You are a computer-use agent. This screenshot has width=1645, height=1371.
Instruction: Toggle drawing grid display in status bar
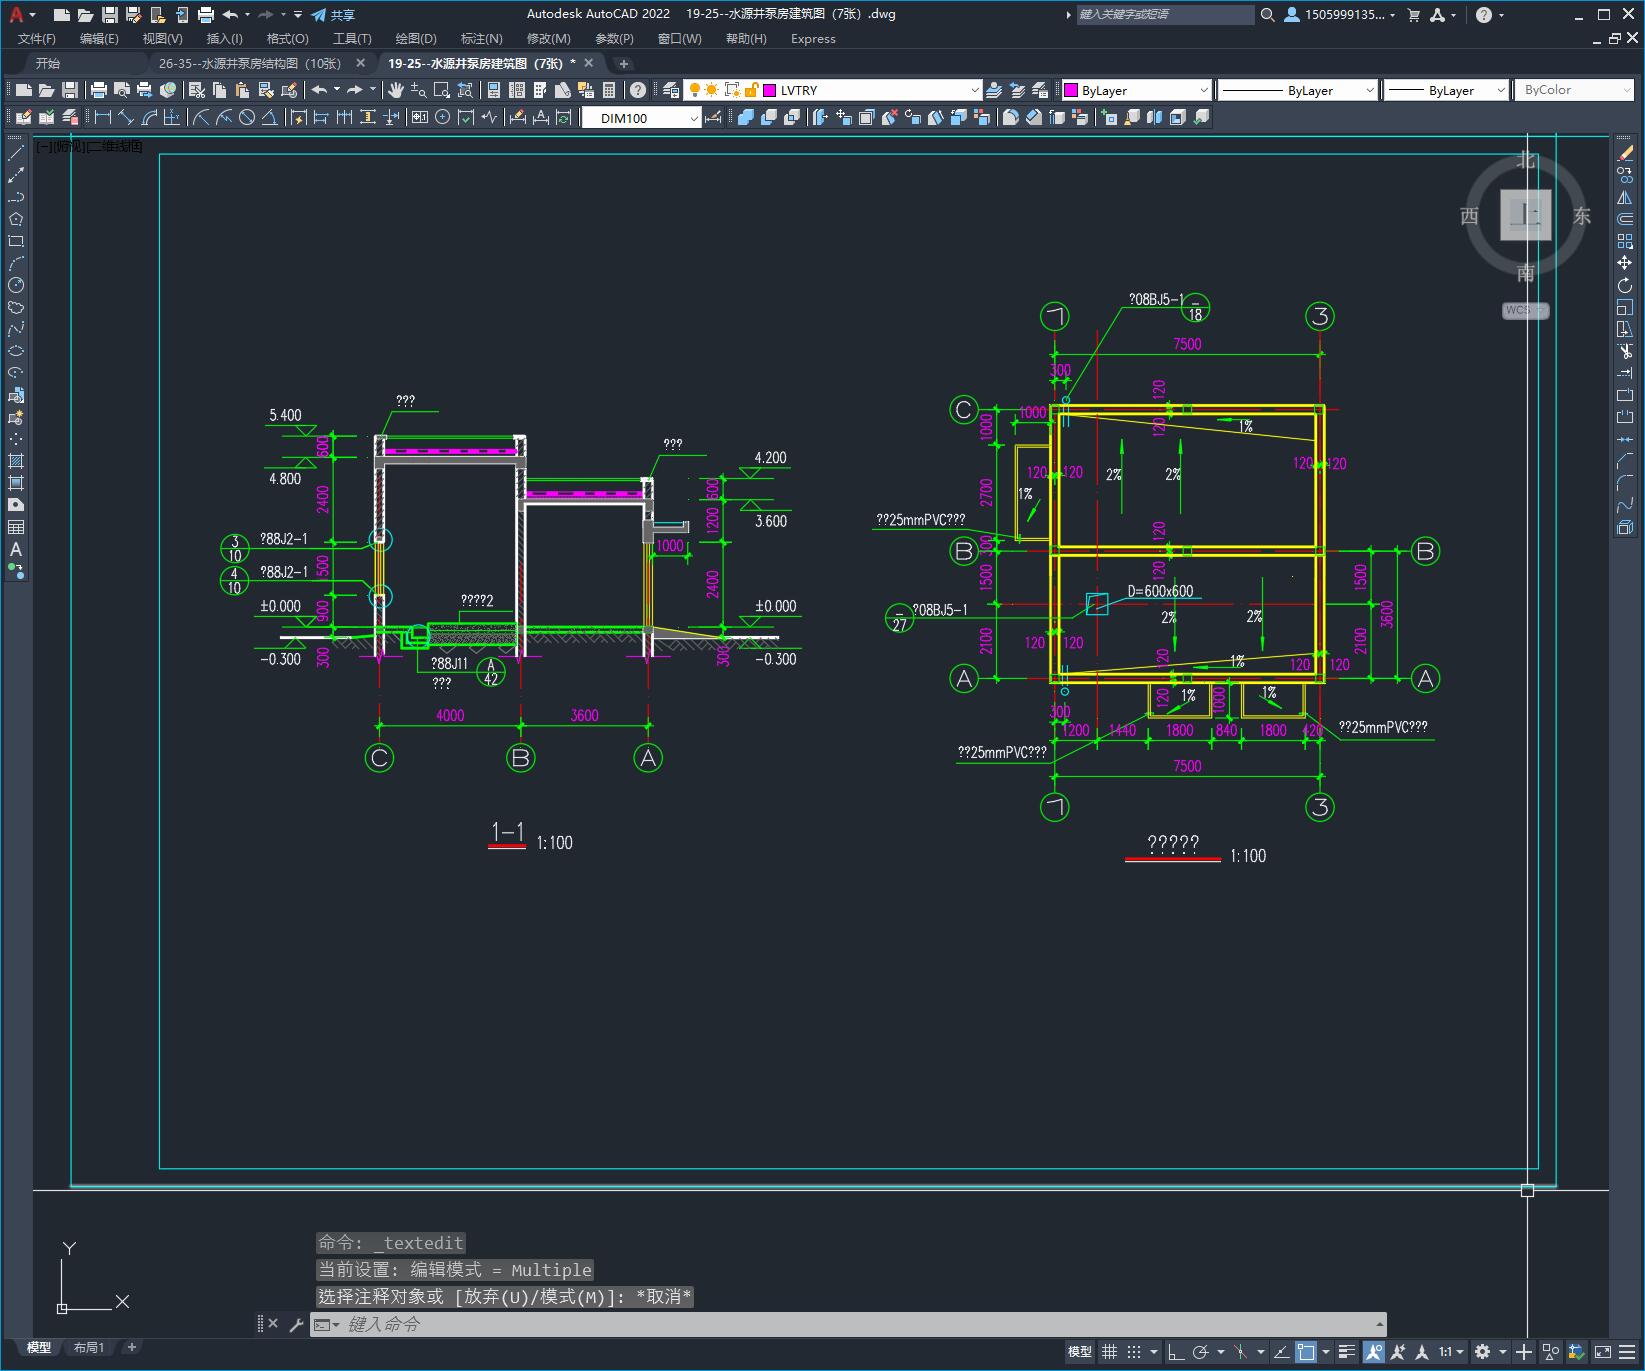point(1109,1352)
